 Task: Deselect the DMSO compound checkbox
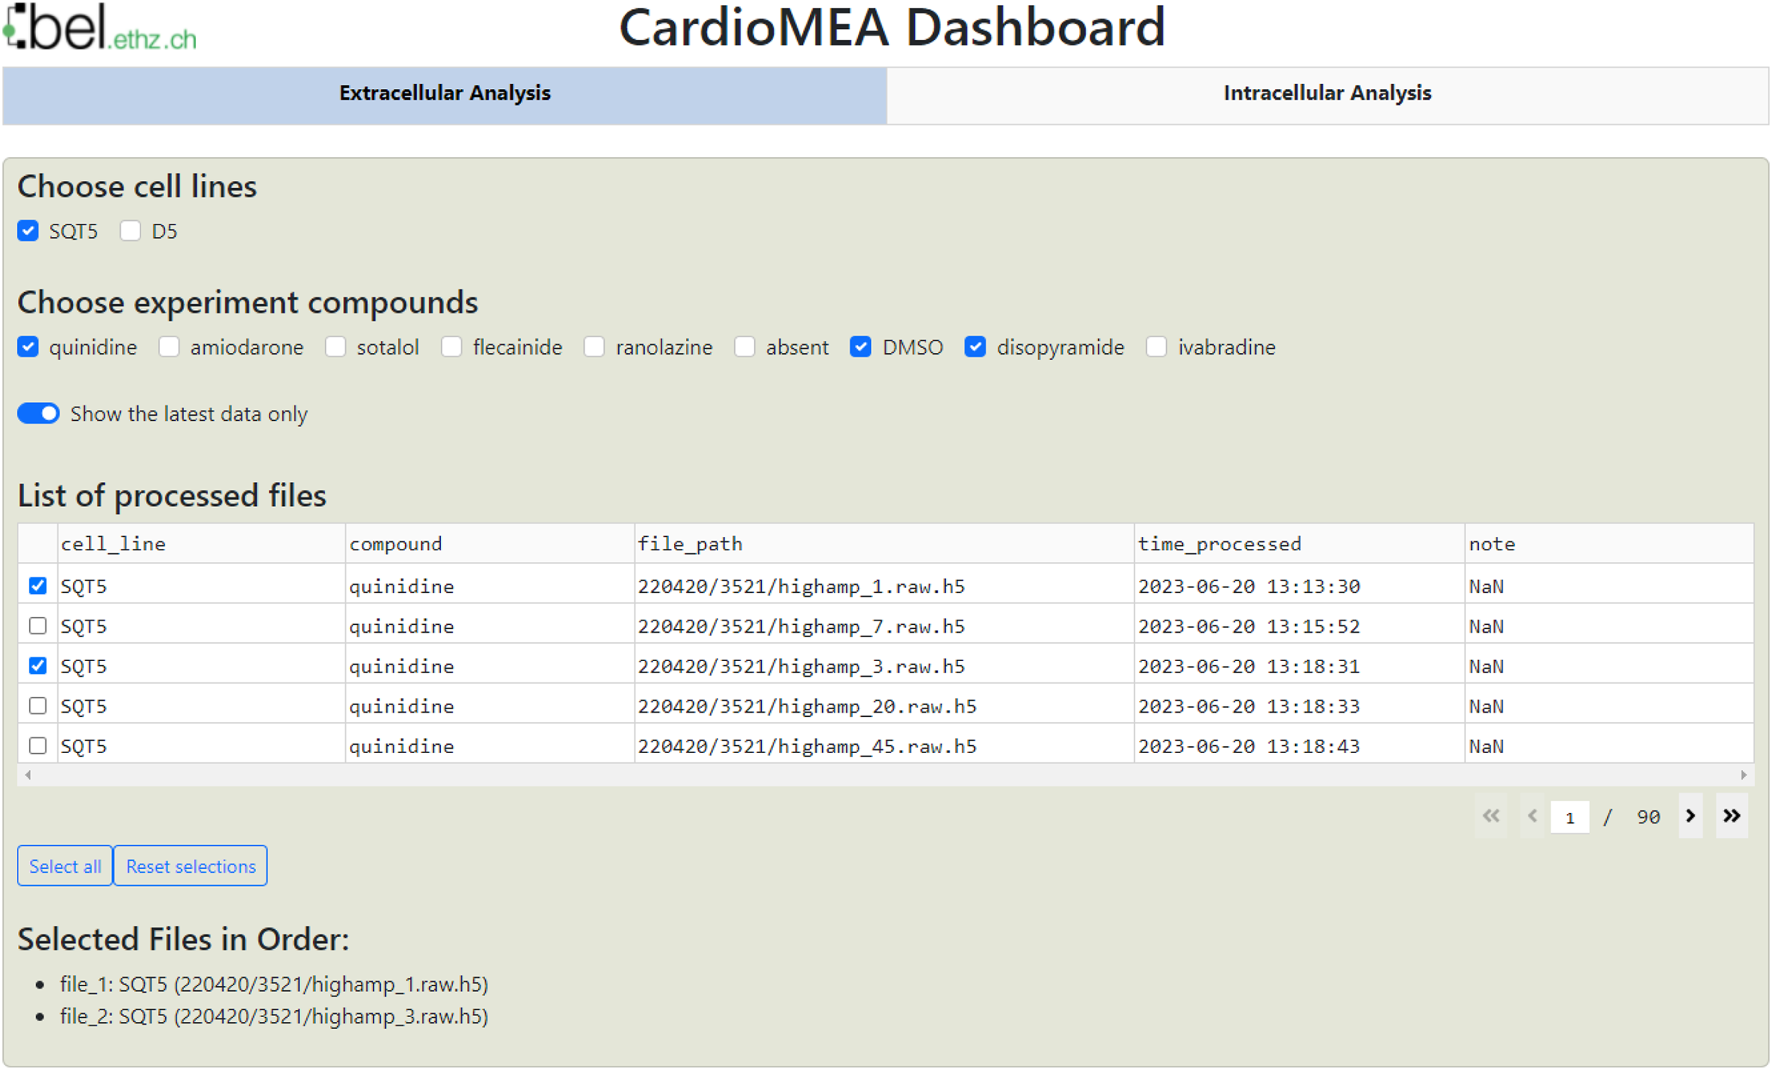tap(860, 347)
